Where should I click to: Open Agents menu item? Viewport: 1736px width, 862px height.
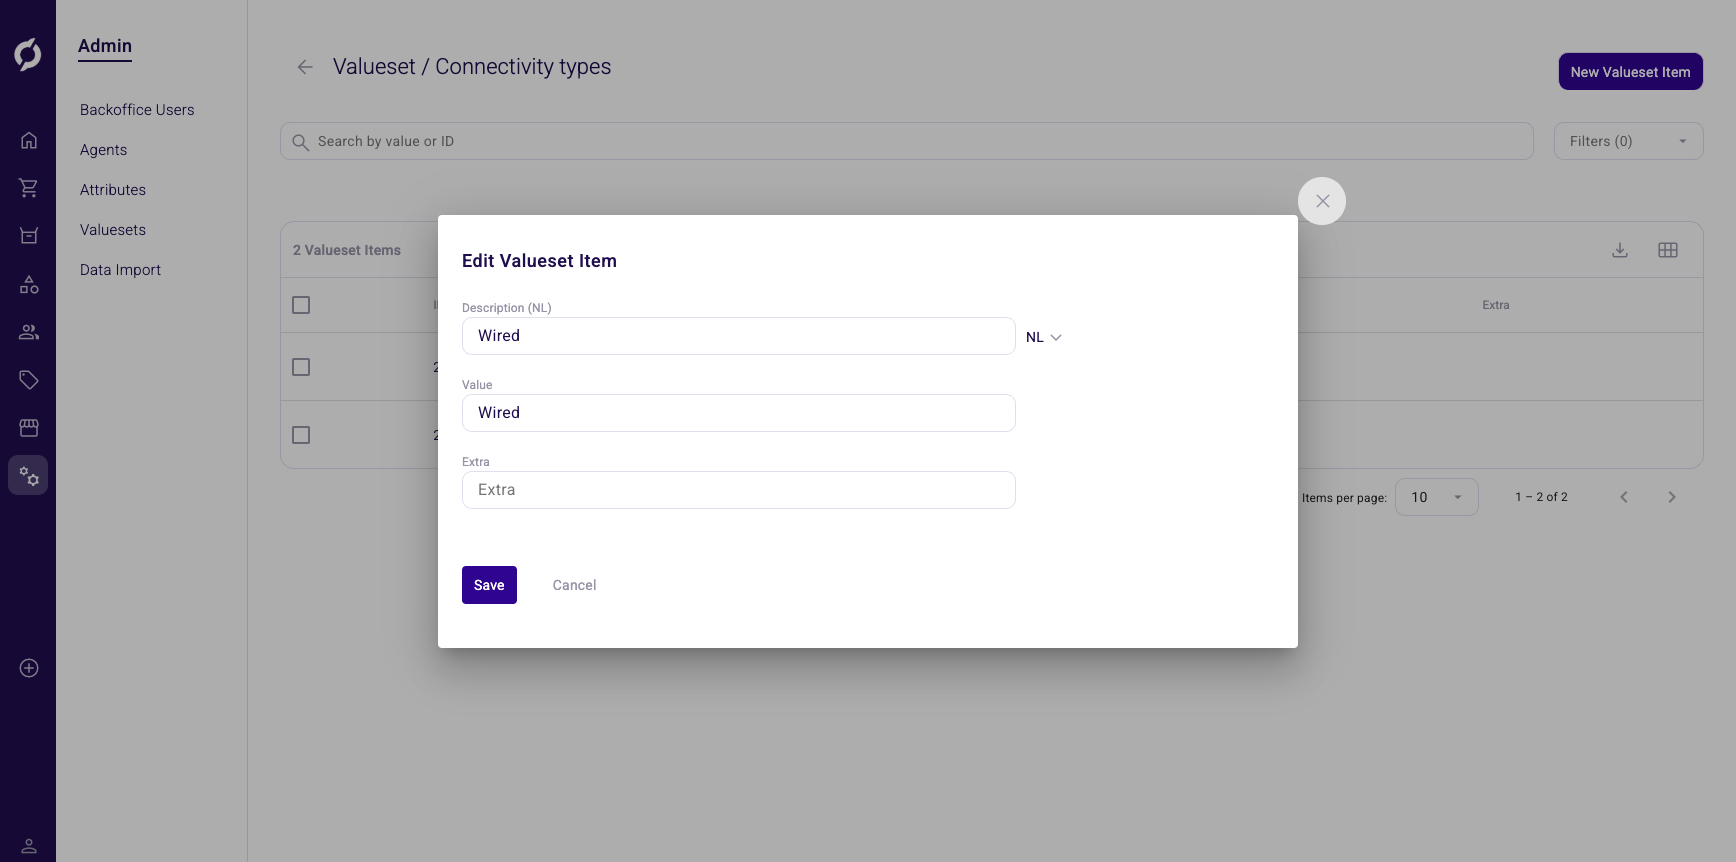[104, 150]
